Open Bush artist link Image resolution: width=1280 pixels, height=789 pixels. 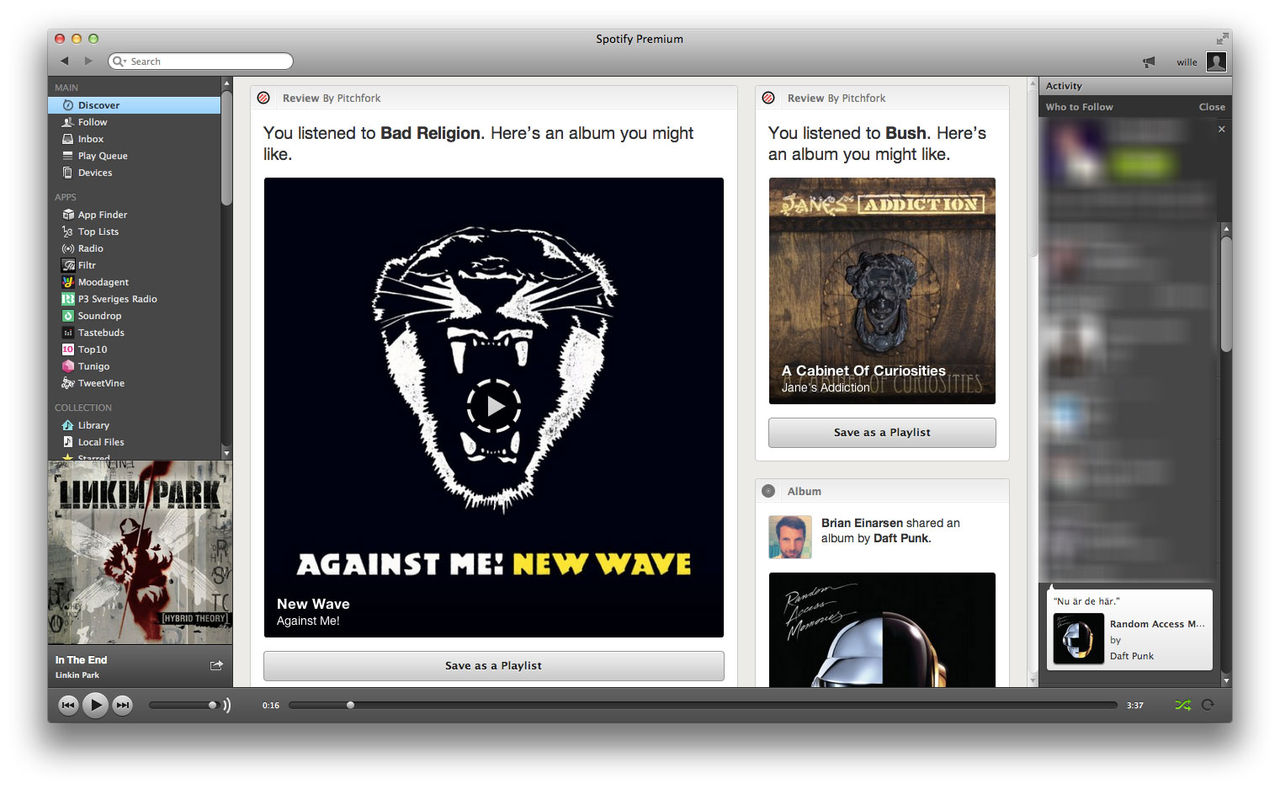pyautogui.click(x=906, y=133)
